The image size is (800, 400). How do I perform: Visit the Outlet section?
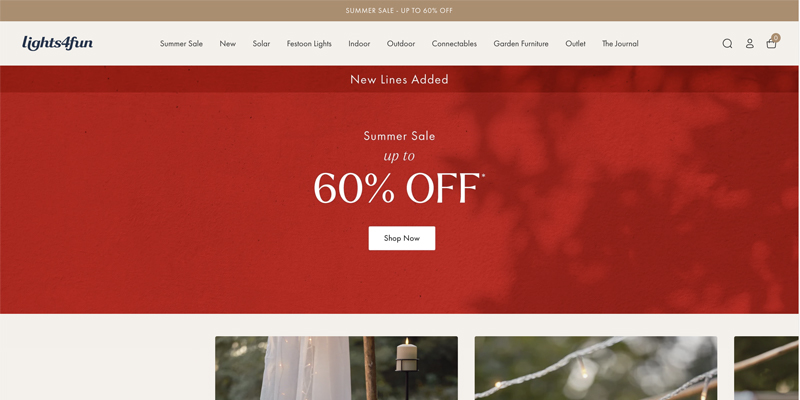(x=576, y=44)
